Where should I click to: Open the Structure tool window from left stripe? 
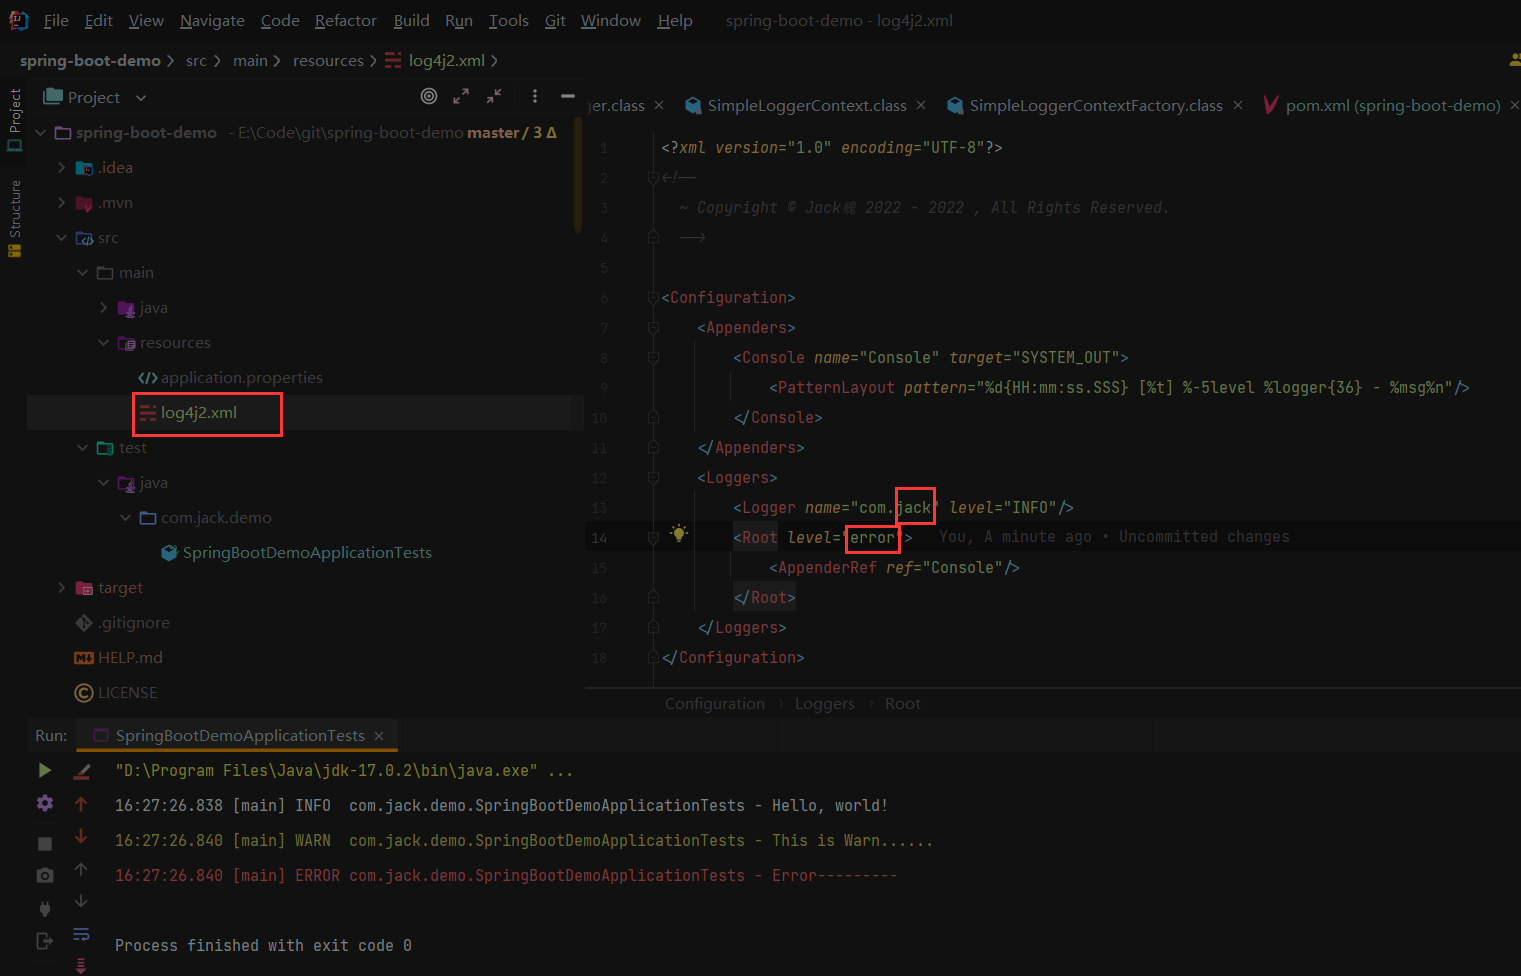(x=15, y=218)
